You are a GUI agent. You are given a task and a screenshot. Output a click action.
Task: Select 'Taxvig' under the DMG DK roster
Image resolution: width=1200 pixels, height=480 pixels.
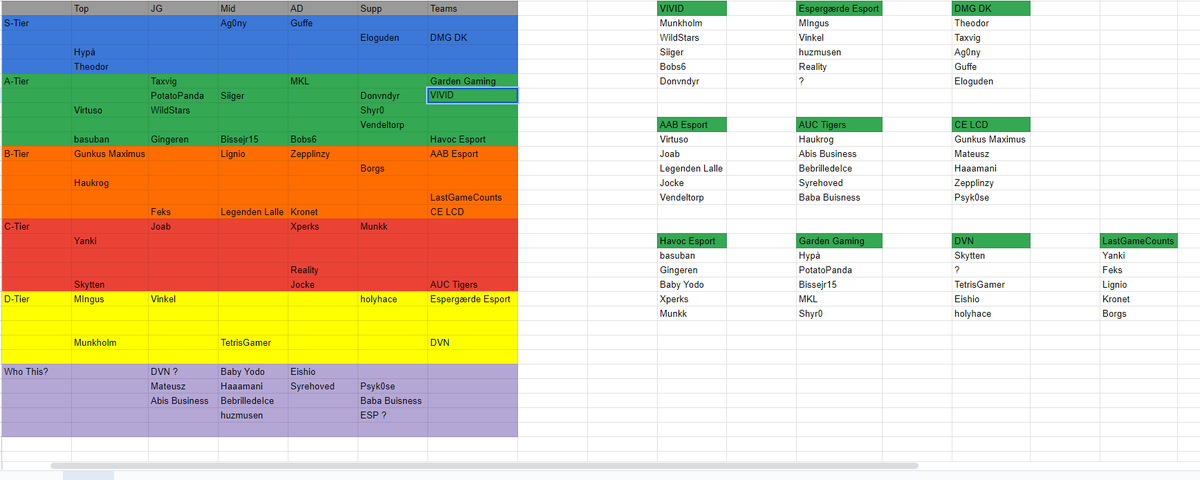point(993,37)
